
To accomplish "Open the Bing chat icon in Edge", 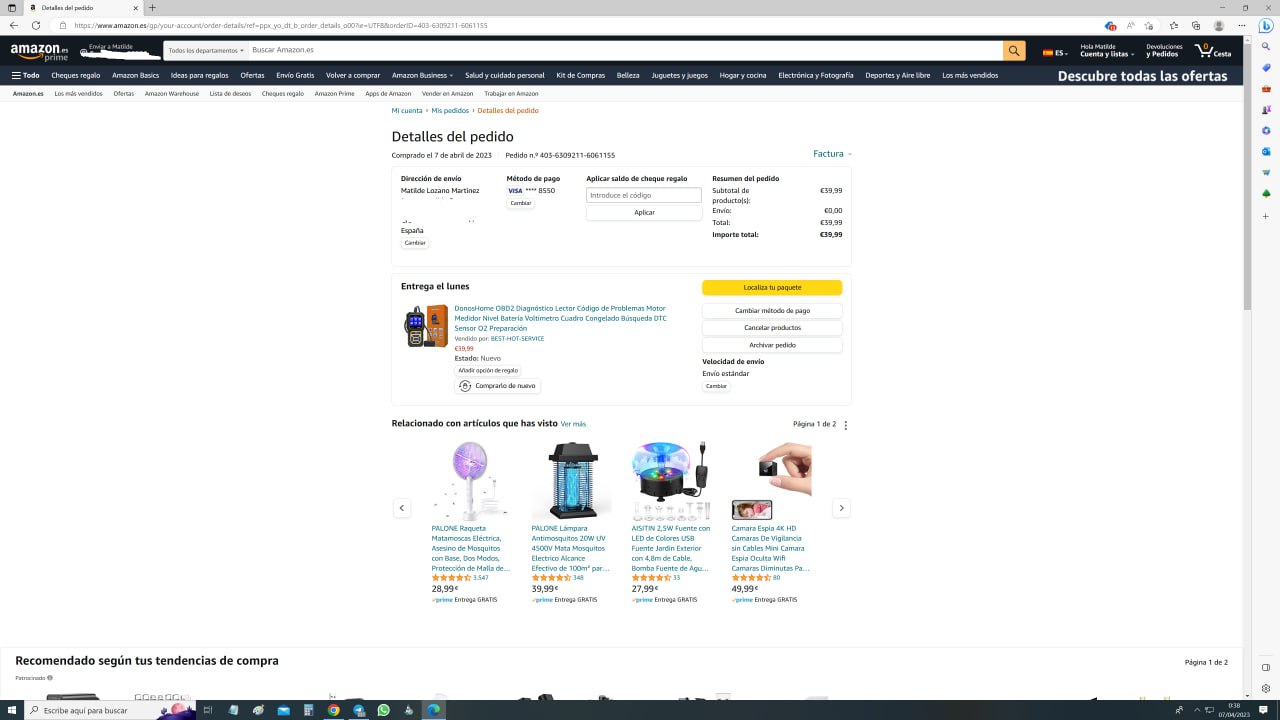I will (x=1266, y=26).
